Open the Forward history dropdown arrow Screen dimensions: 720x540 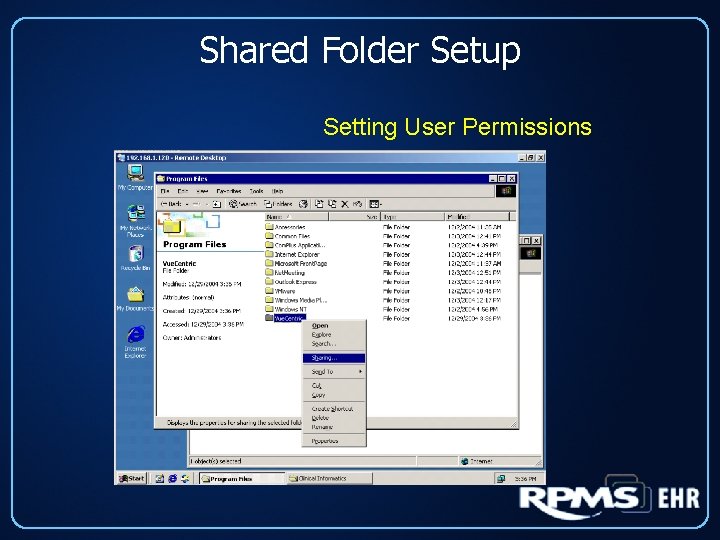tap(207, 204)
